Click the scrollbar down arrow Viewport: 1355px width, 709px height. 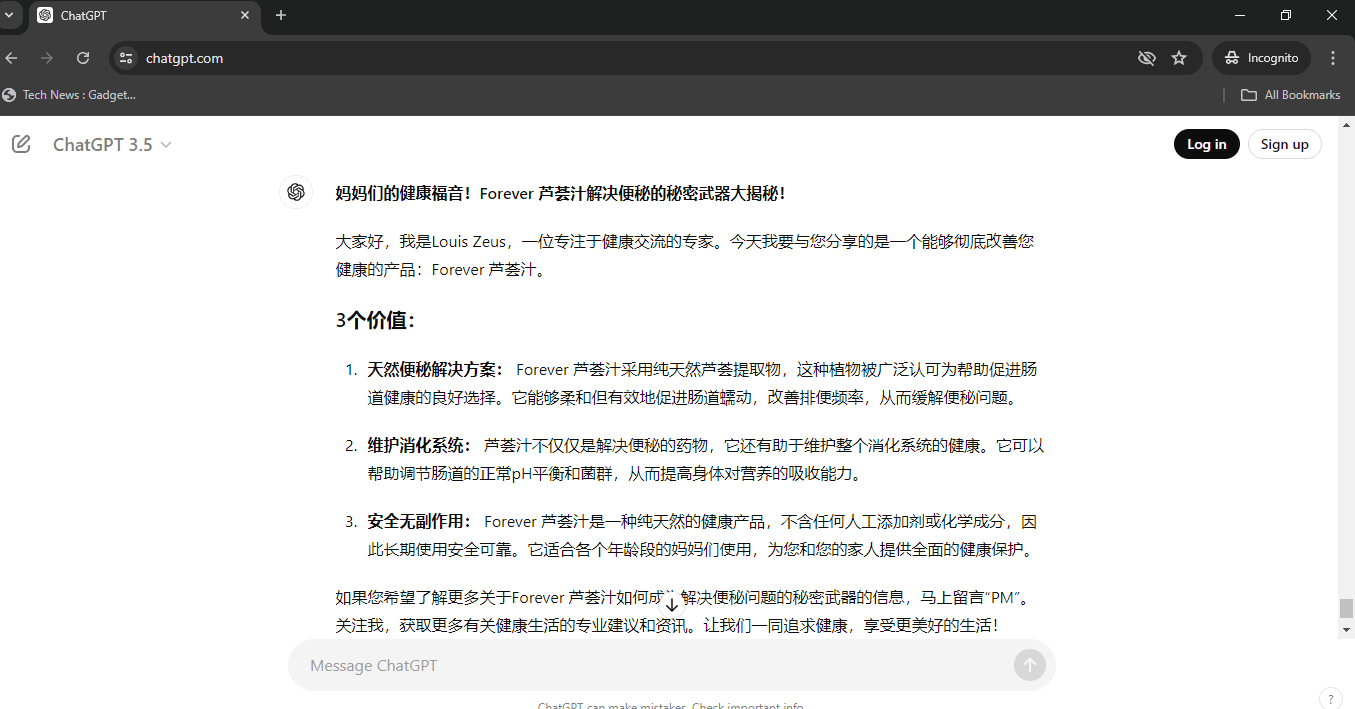pos(1346,629)
